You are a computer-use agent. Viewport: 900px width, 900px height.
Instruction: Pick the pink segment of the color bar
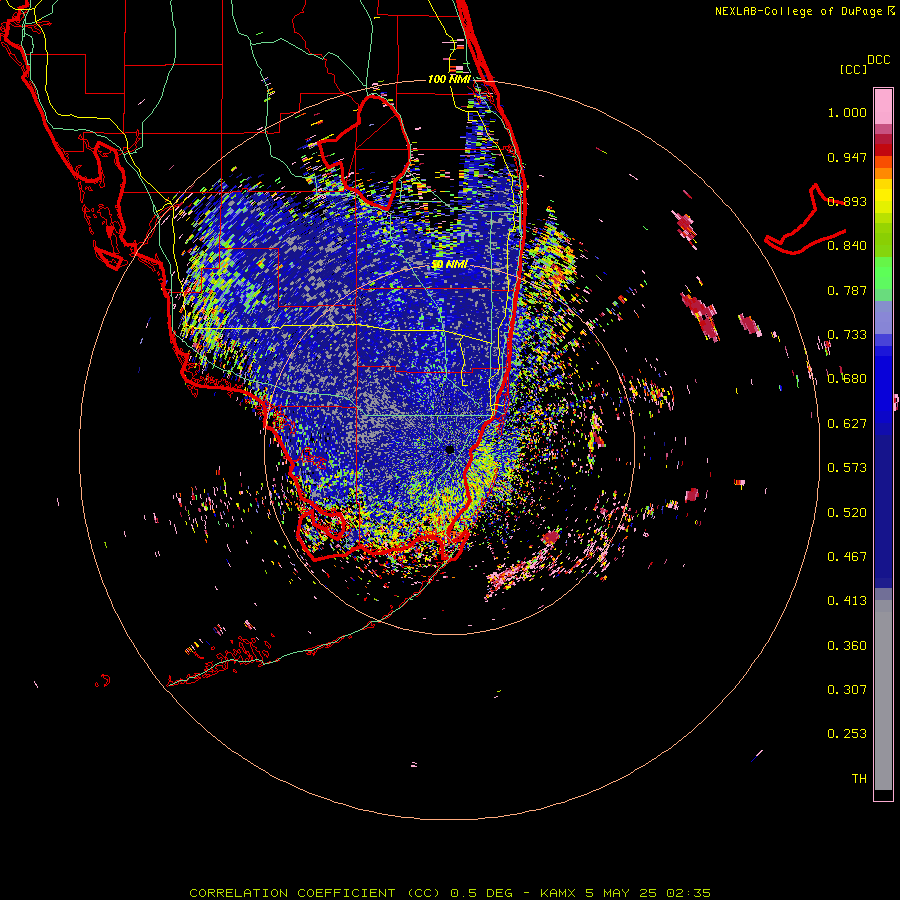tap(883, 107)
